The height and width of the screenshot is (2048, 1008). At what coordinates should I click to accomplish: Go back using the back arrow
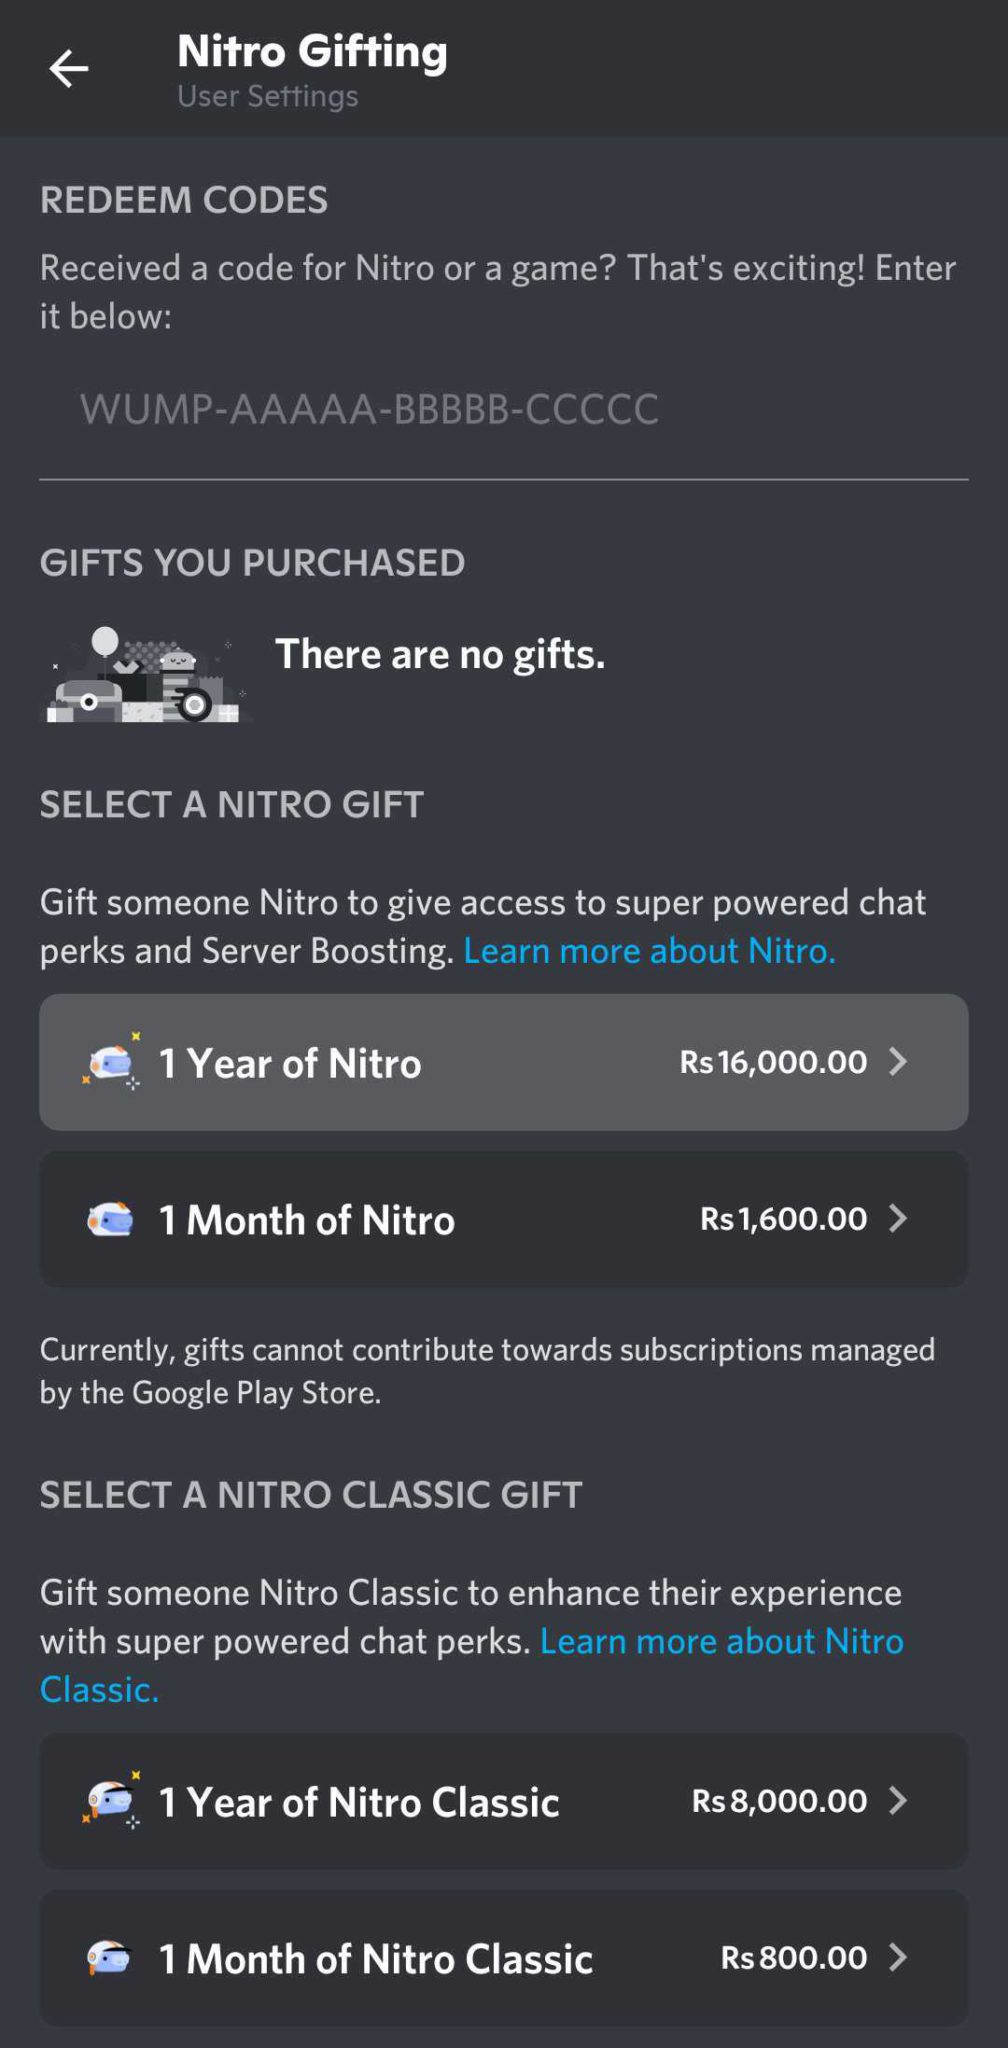click(68, 68)
